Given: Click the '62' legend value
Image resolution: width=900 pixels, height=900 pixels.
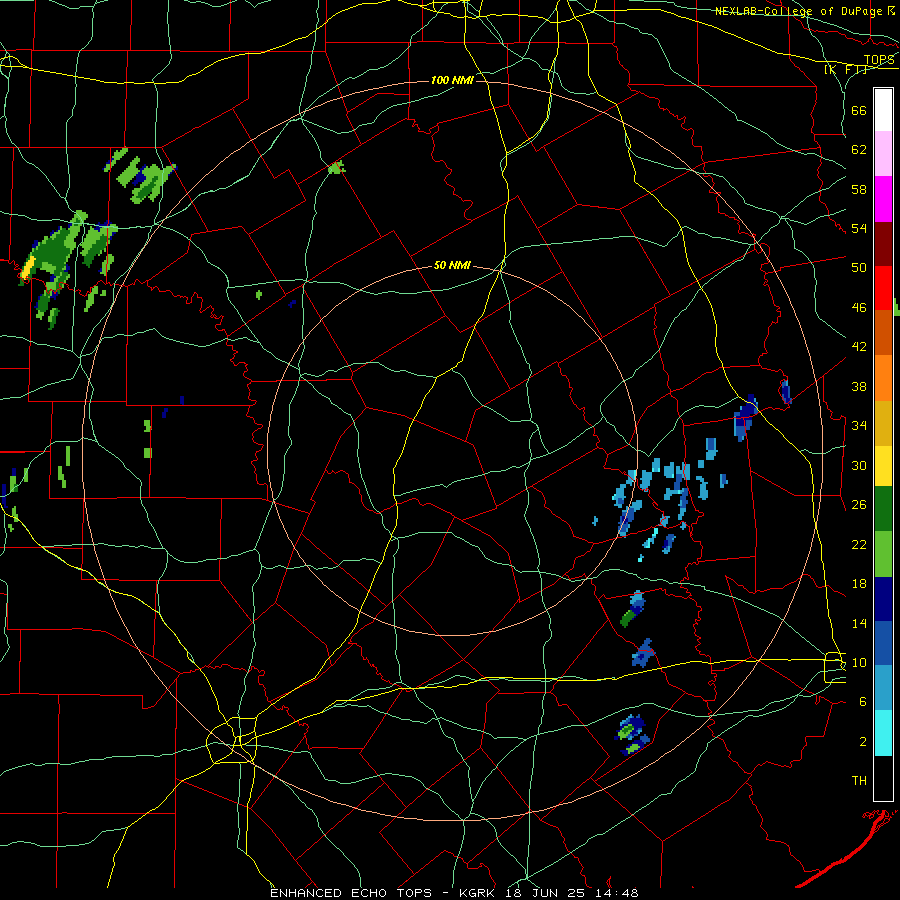Looking at the screenshot, I should 859,149.
